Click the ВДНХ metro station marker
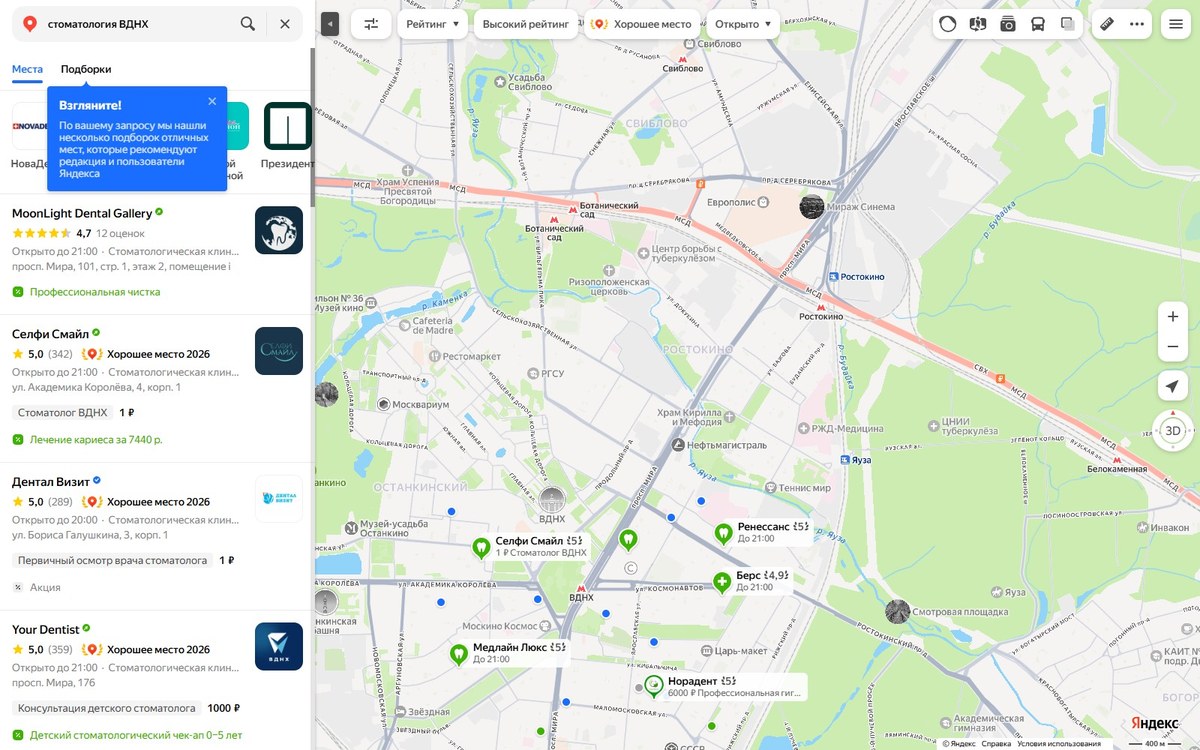 581,587
